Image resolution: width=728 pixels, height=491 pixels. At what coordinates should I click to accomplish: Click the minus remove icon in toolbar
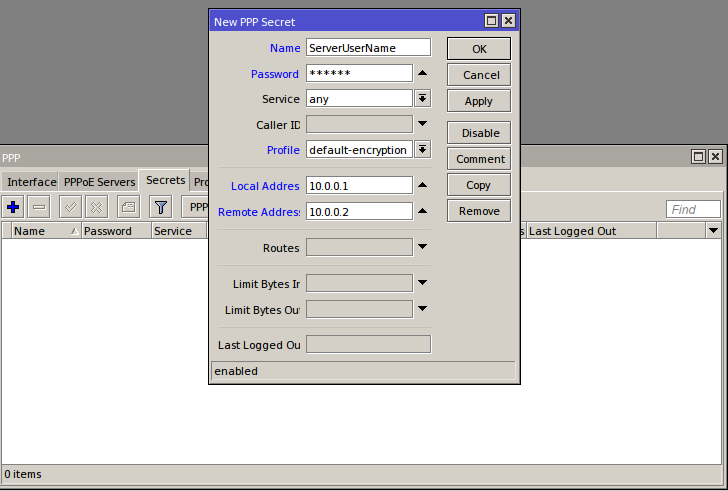pyautogui.click(x=39, y=207)
